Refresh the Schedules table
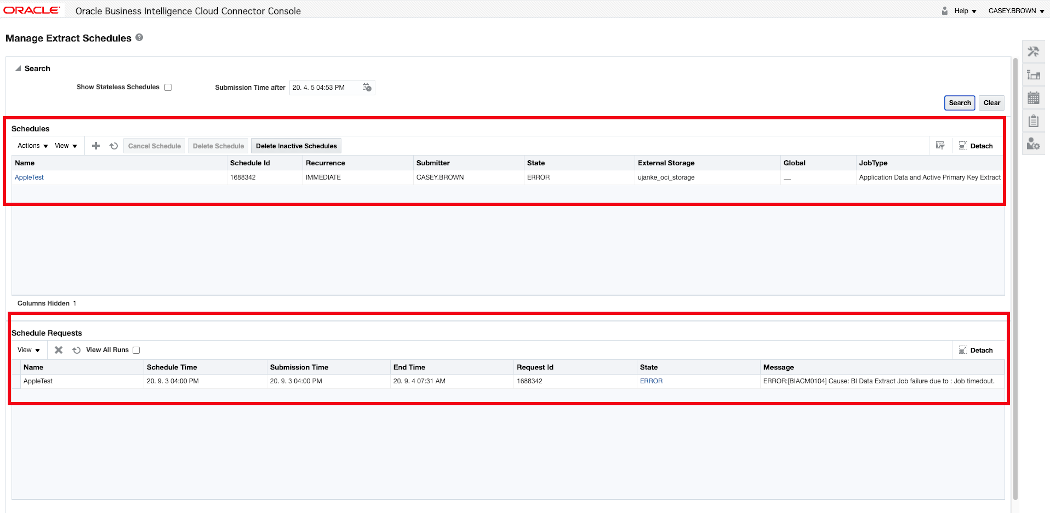1050x517 pixels. click(x=114, y=146)
